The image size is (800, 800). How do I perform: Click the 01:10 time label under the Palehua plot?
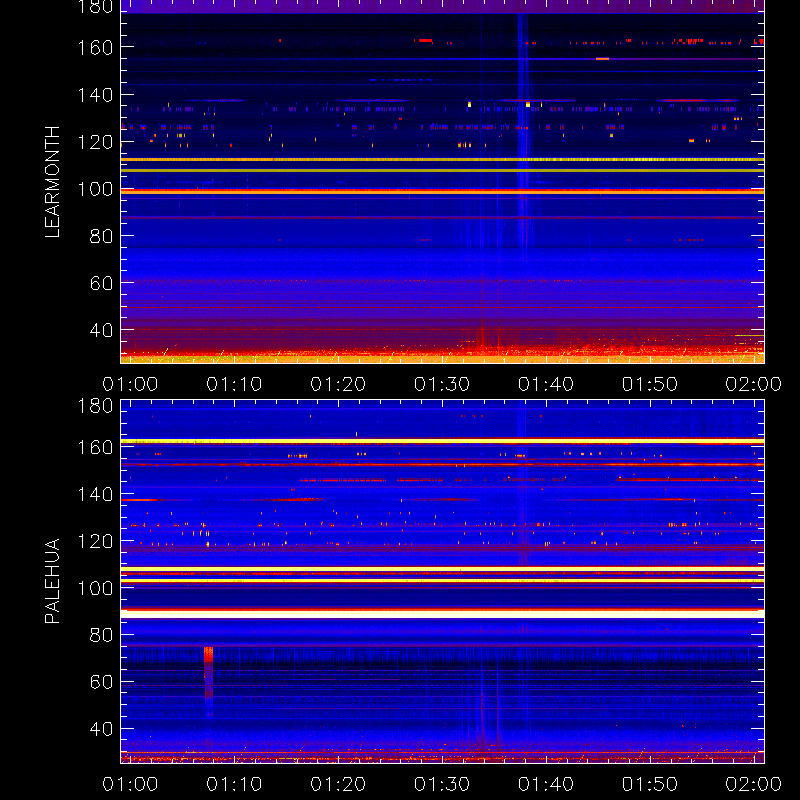point(234,784)
